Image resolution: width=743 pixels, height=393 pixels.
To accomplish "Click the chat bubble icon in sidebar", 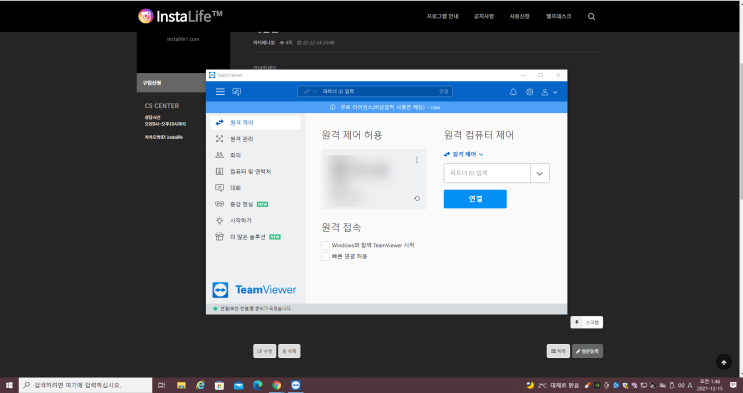I will pyautogui.click(x=219, y=188).
